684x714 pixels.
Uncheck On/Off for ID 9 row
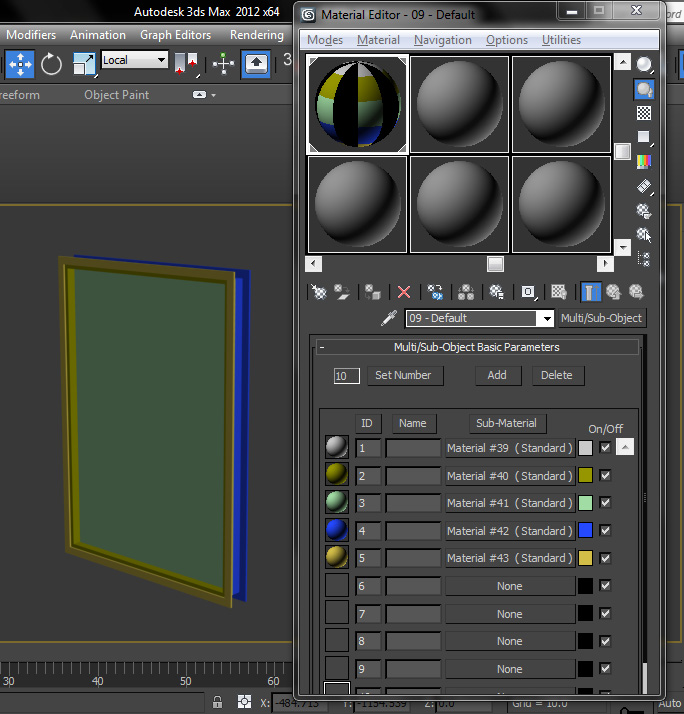(x=605, y=668)
